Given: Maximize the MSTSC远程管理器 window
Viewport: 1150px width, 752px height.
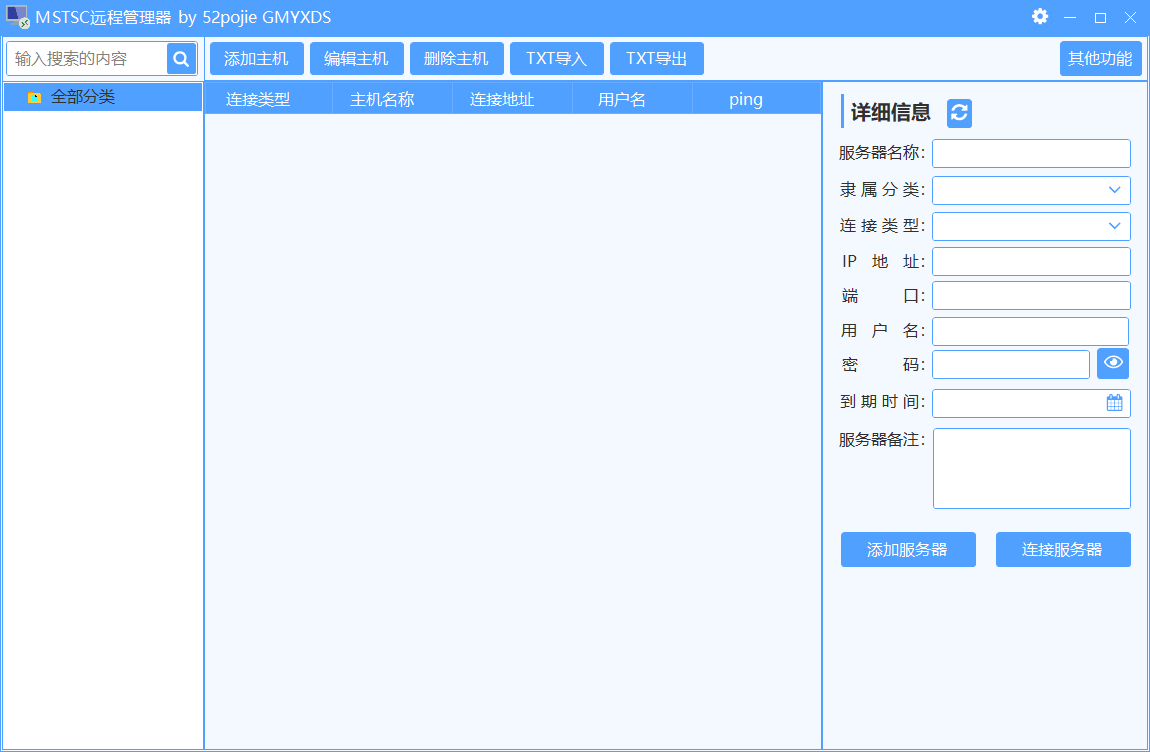Looking at the screenshot, I should [1100, 17].
